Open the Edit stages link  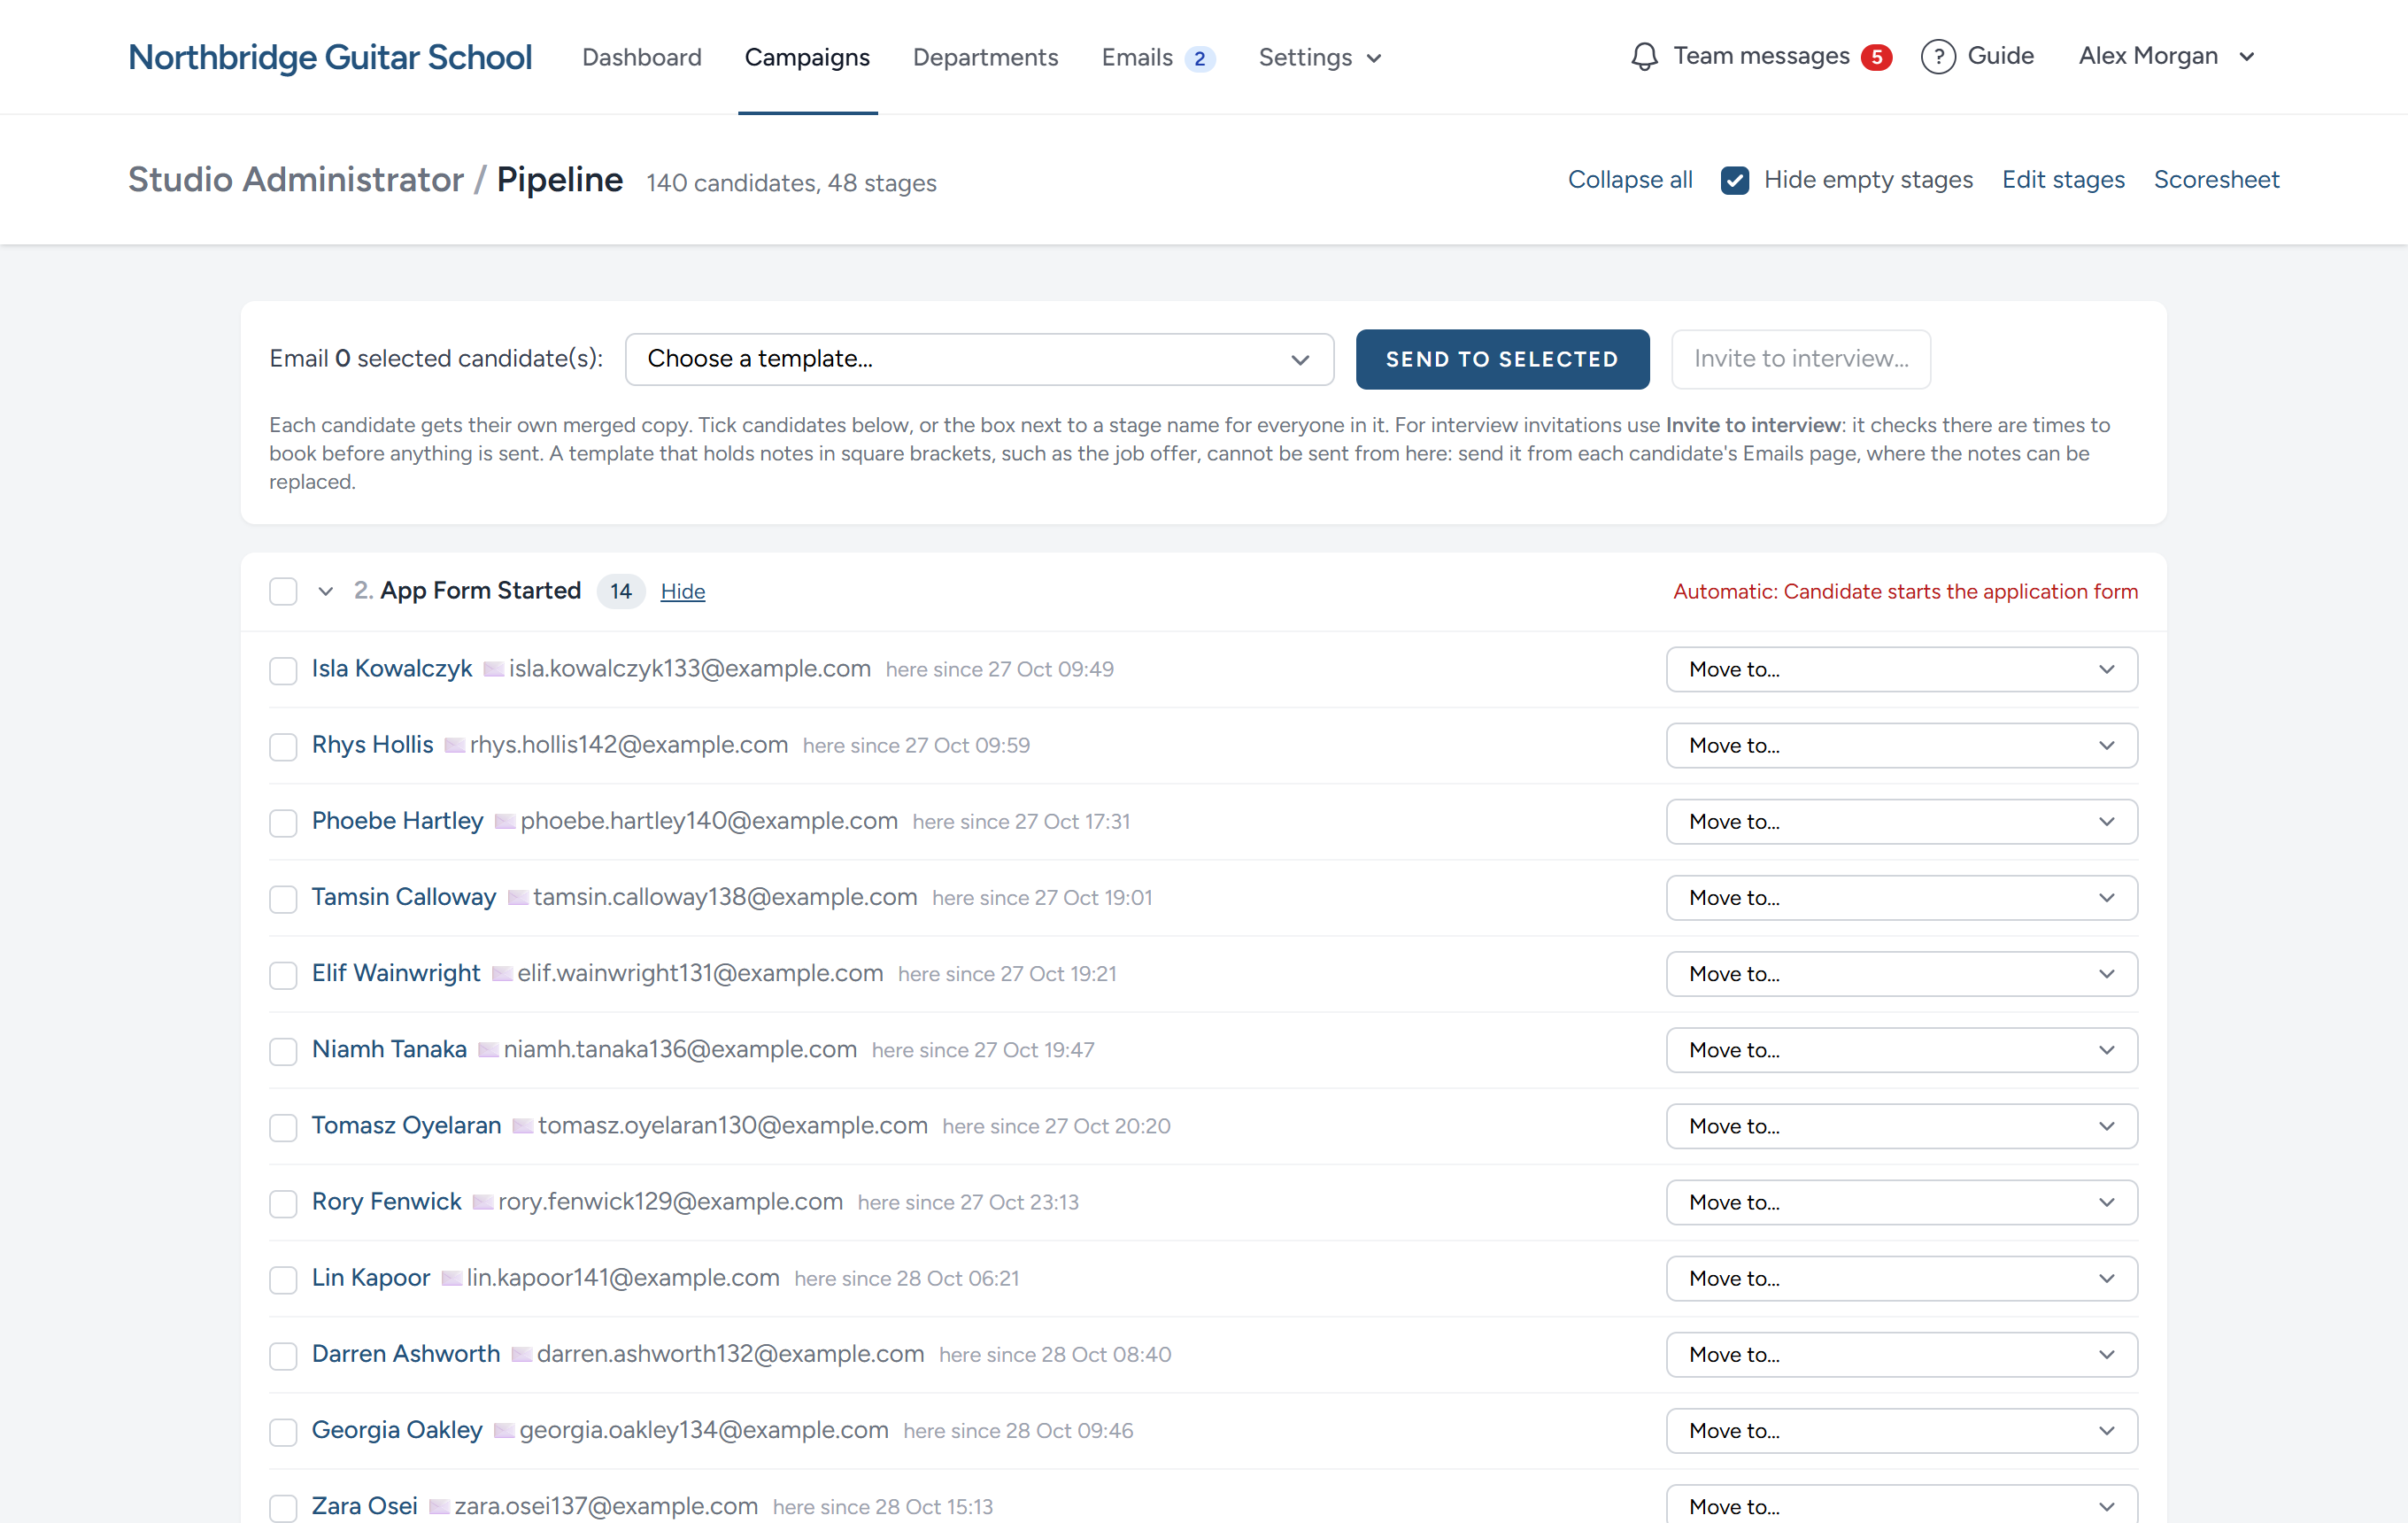pyautogui.click(x=2063, y=180)
